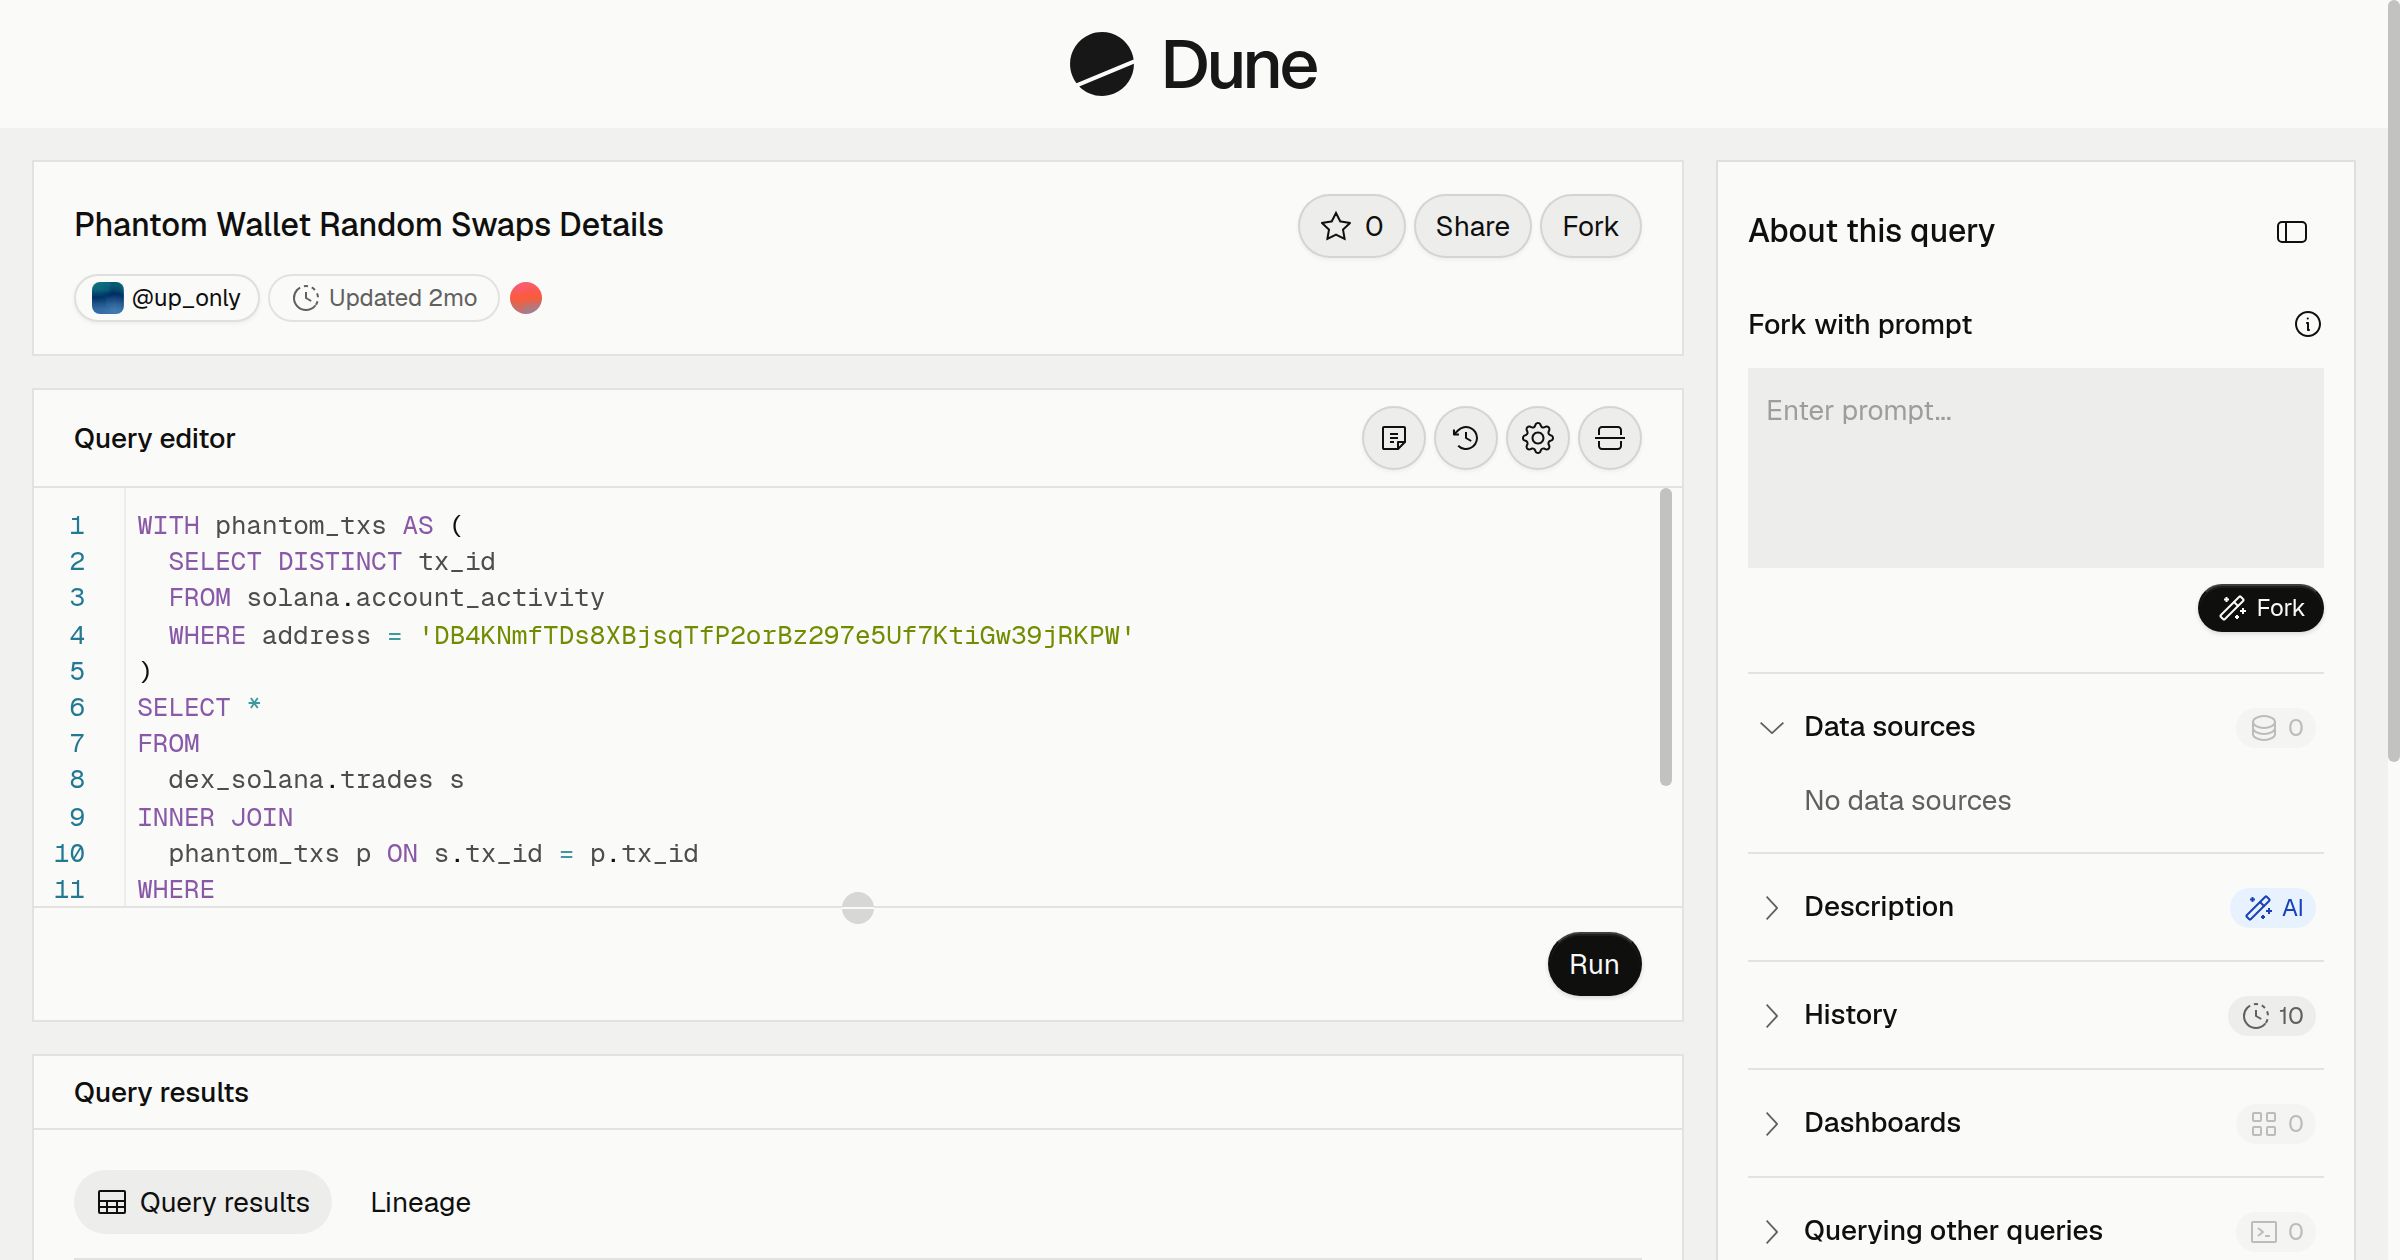Click the Dune logo icon
The image size is (2400, 1260).
point(1101,64)
